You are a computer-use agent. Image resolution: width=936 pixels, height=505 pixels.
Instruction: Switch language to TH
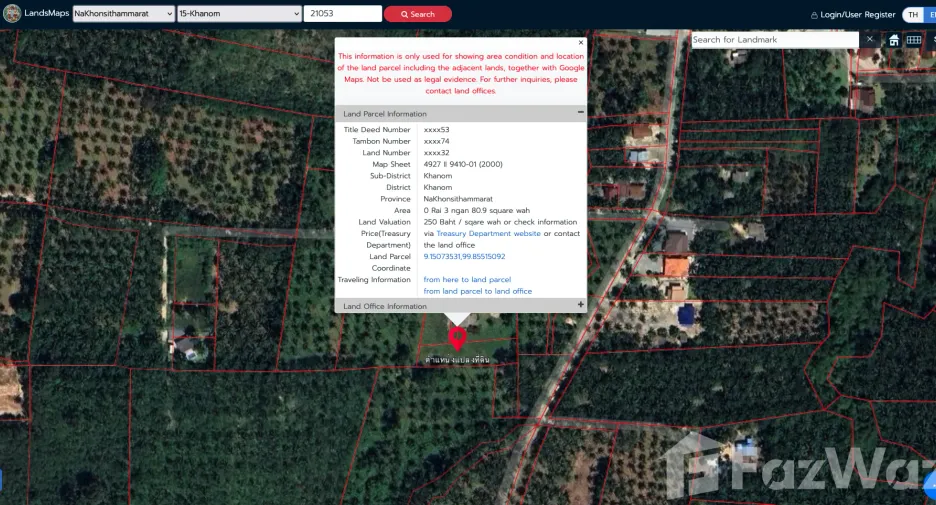tap(913, 15)
